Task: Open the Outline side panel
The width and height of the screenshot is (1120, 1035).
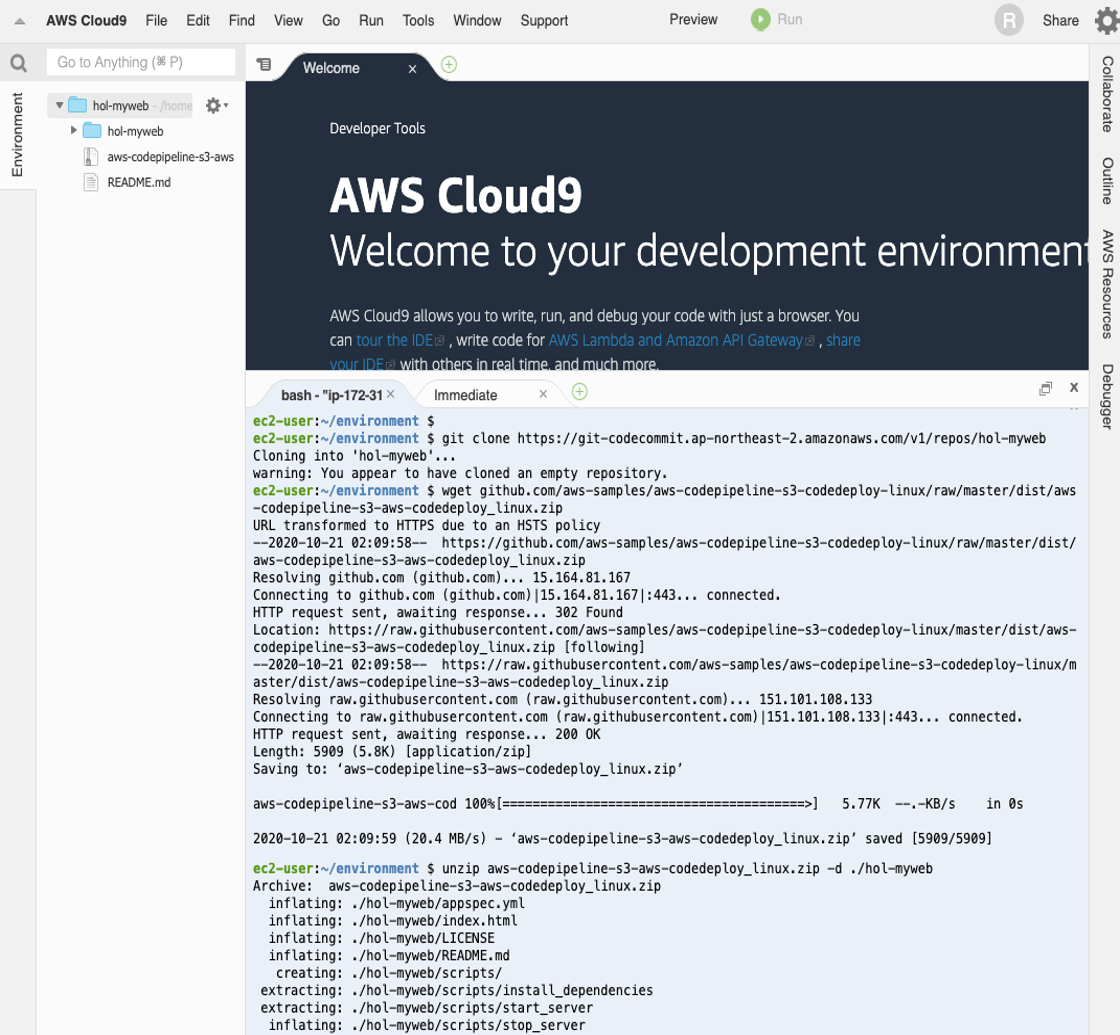Action: tap(1106, 181)
